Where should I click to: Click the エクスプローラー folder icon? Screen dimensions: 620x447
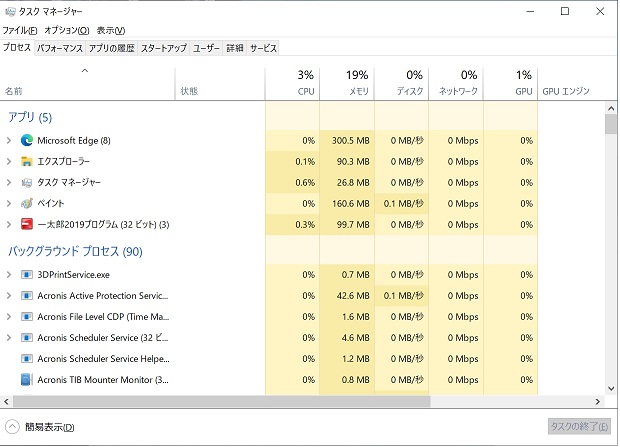26,161
